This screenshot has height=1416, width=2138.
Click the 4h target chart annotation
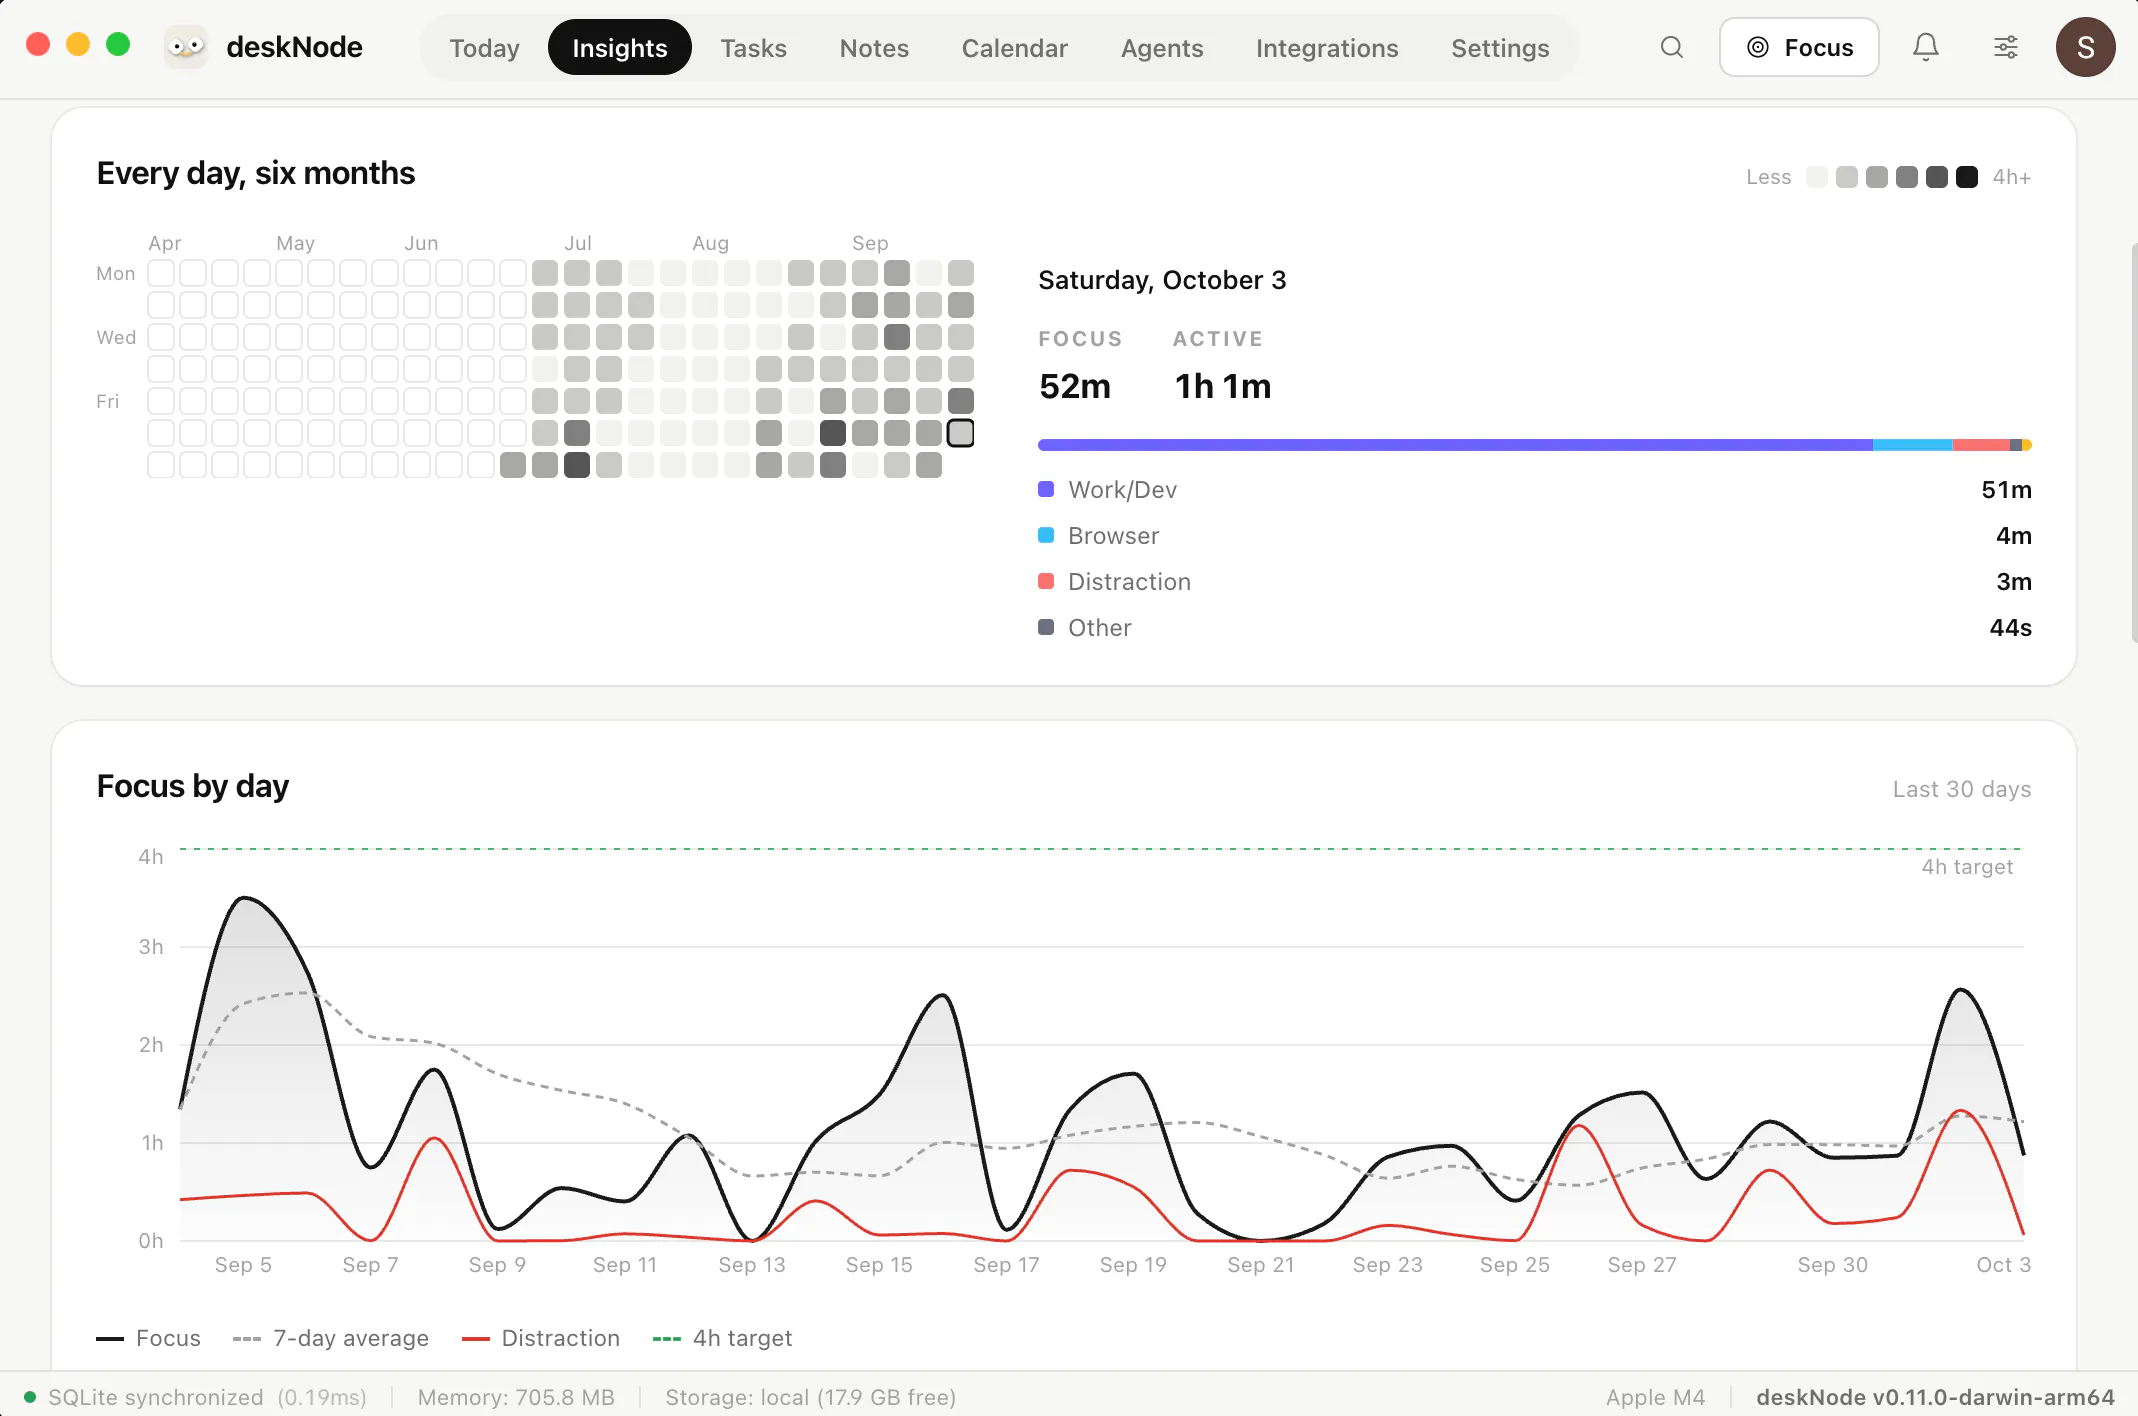click(x=1967, y=867)
